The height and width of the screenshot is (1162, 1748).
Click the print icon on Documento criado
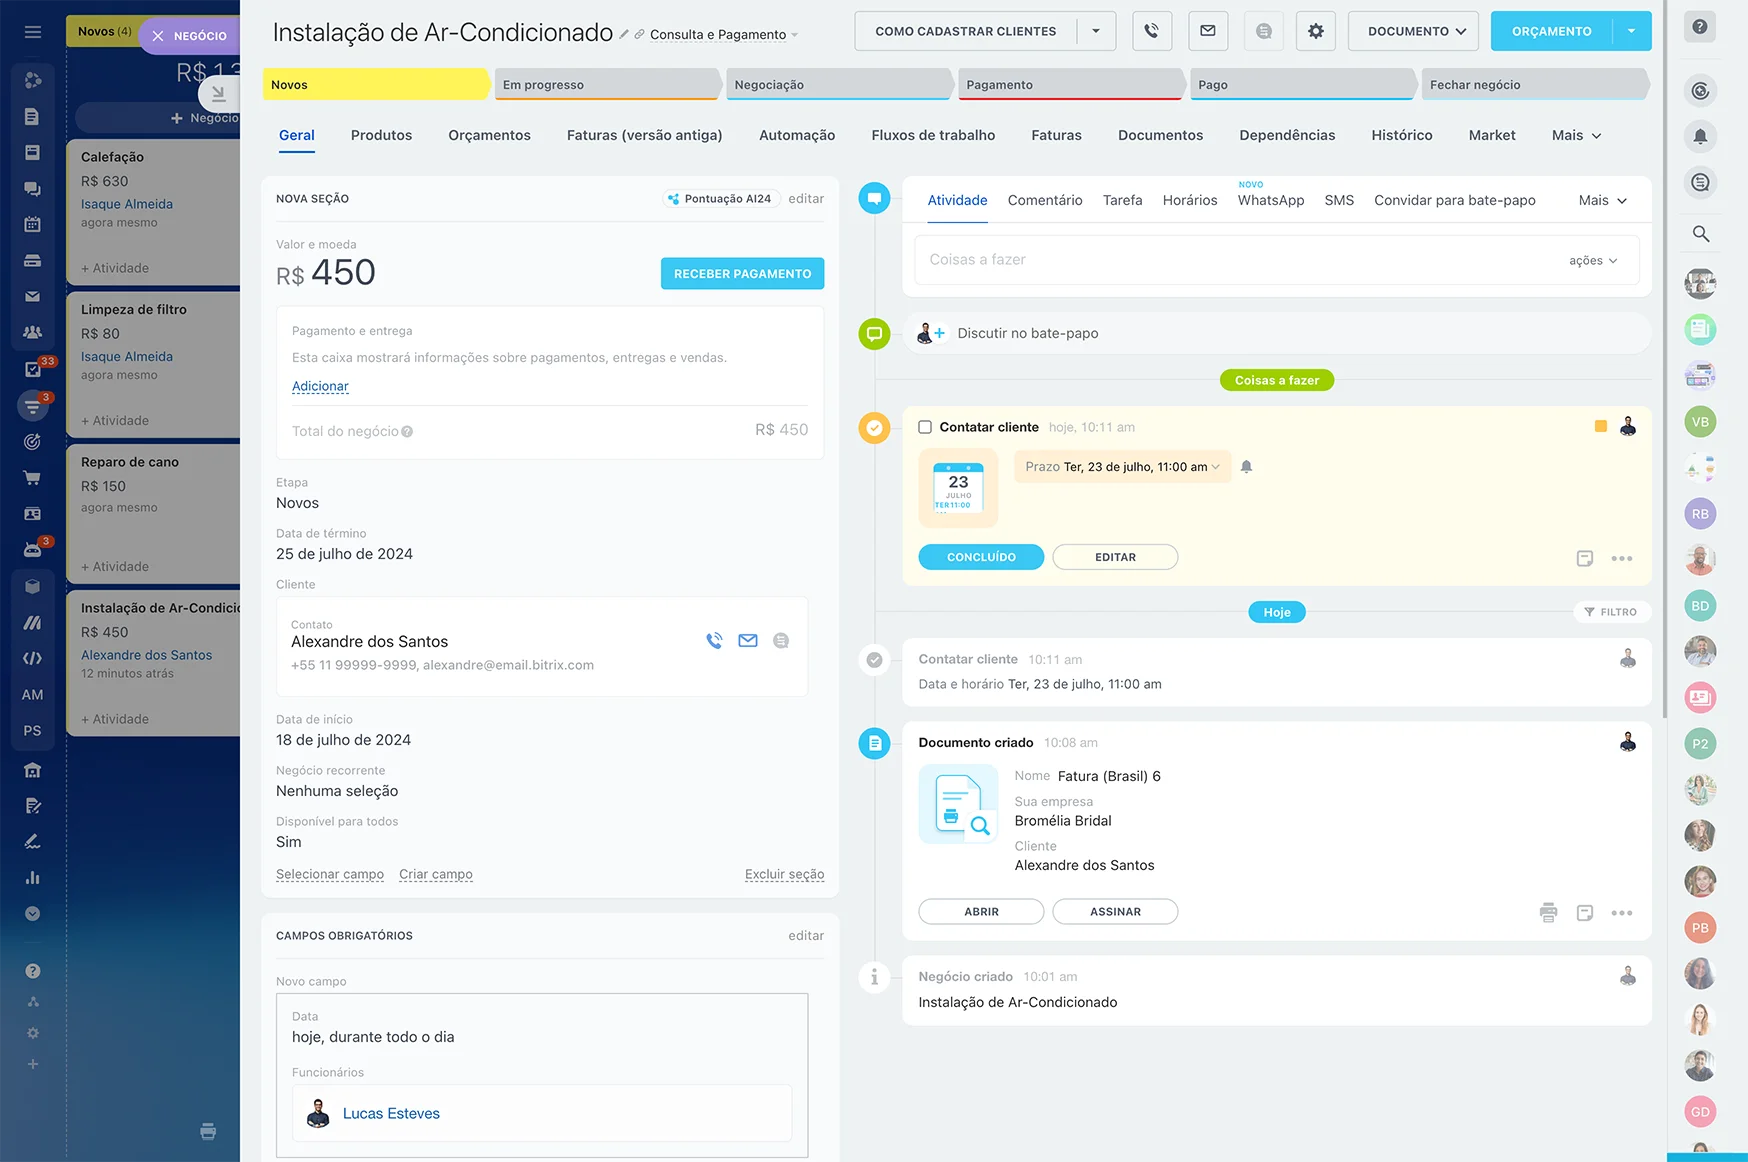pyautogui.click(x=1548, y=912)
